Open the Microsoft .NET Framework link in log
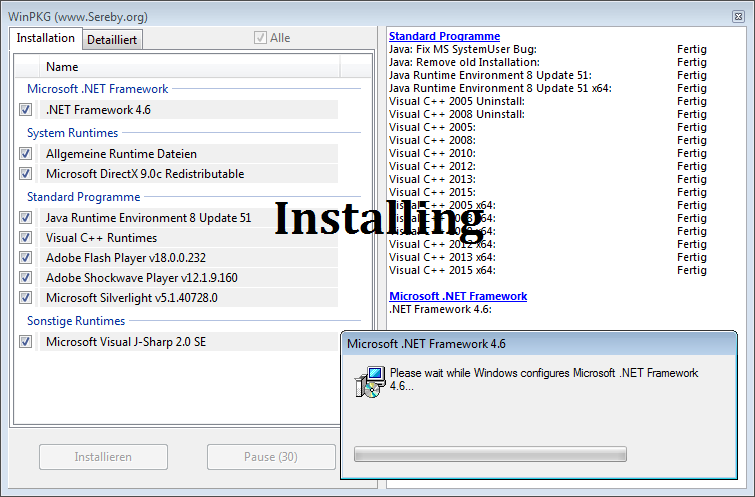Viewport: 755px width, 497px height. click(458, 296)
